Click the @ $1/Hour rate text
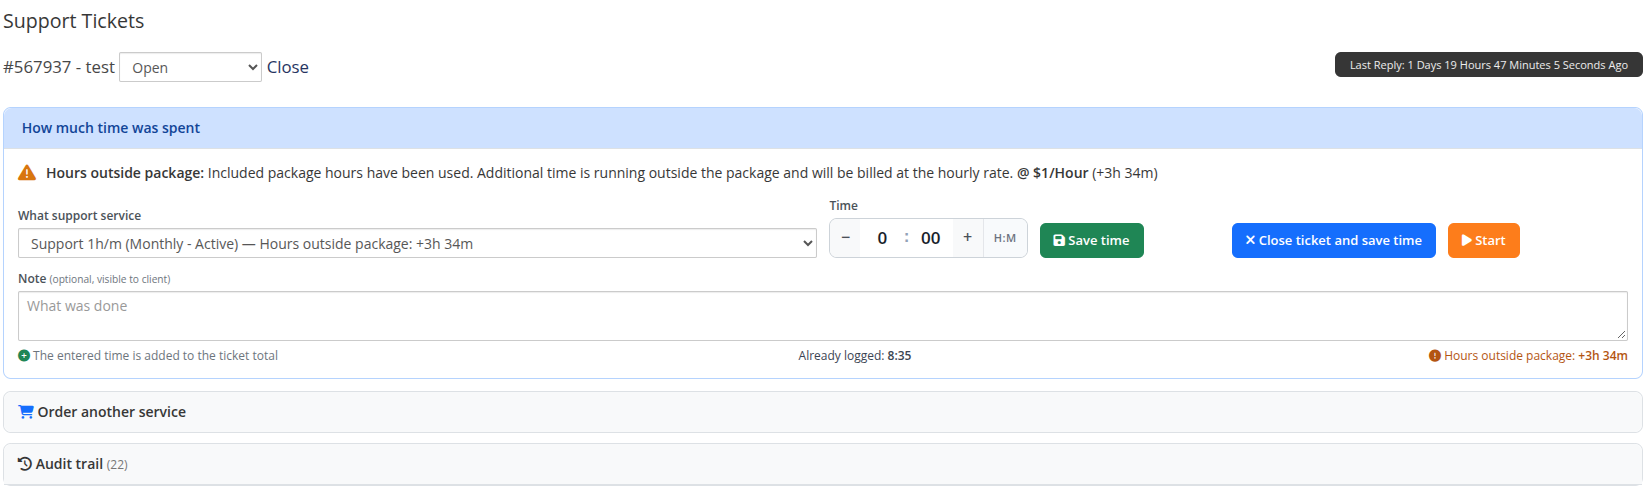Image resolution: width=1648 pixels, height=495 pixels. coord(1053,173)
